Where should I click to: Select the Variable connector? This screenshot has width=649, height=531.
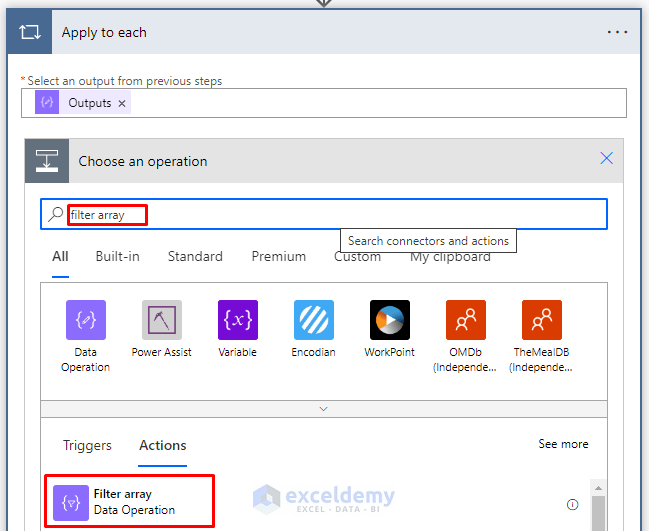(238, 329)
